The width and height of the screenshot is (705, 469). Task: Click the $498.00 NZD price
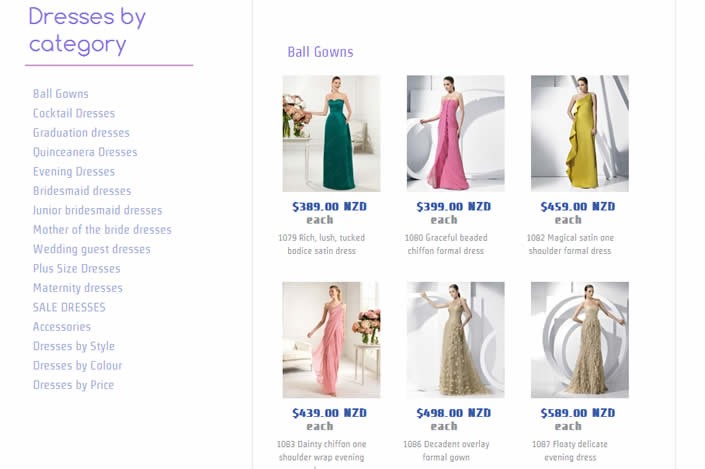click(454, 413)
